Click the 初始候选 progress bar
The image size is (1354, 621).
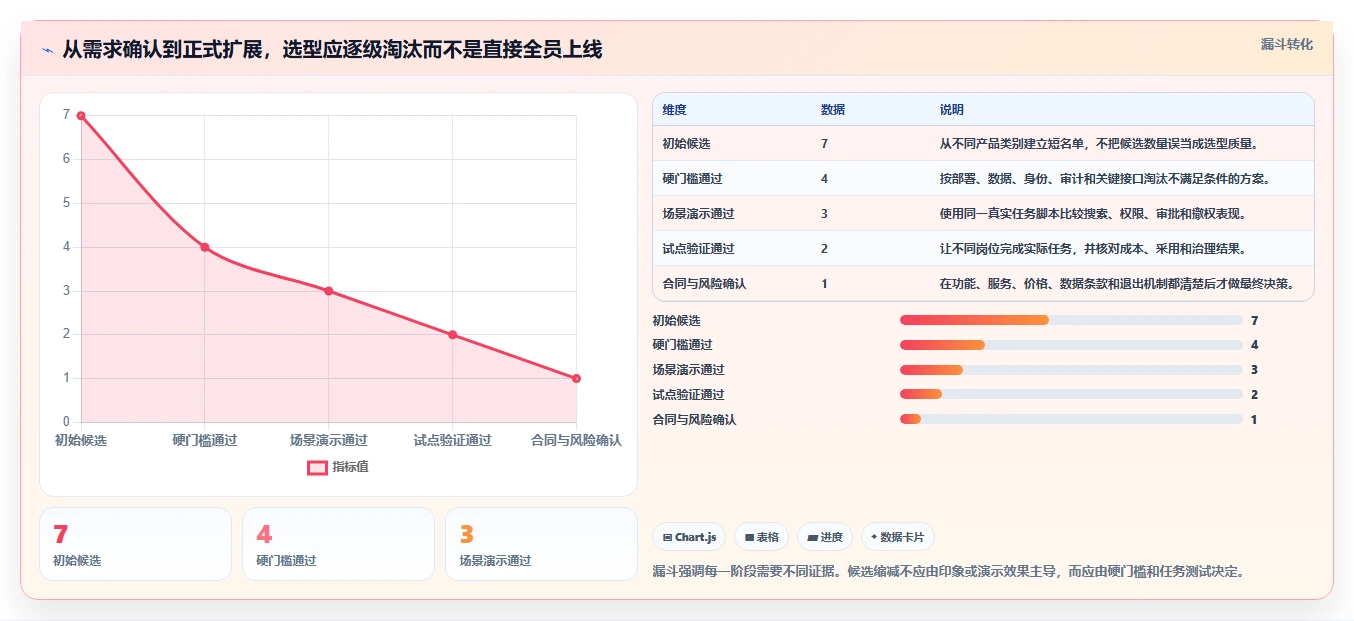click(1071, 320)
